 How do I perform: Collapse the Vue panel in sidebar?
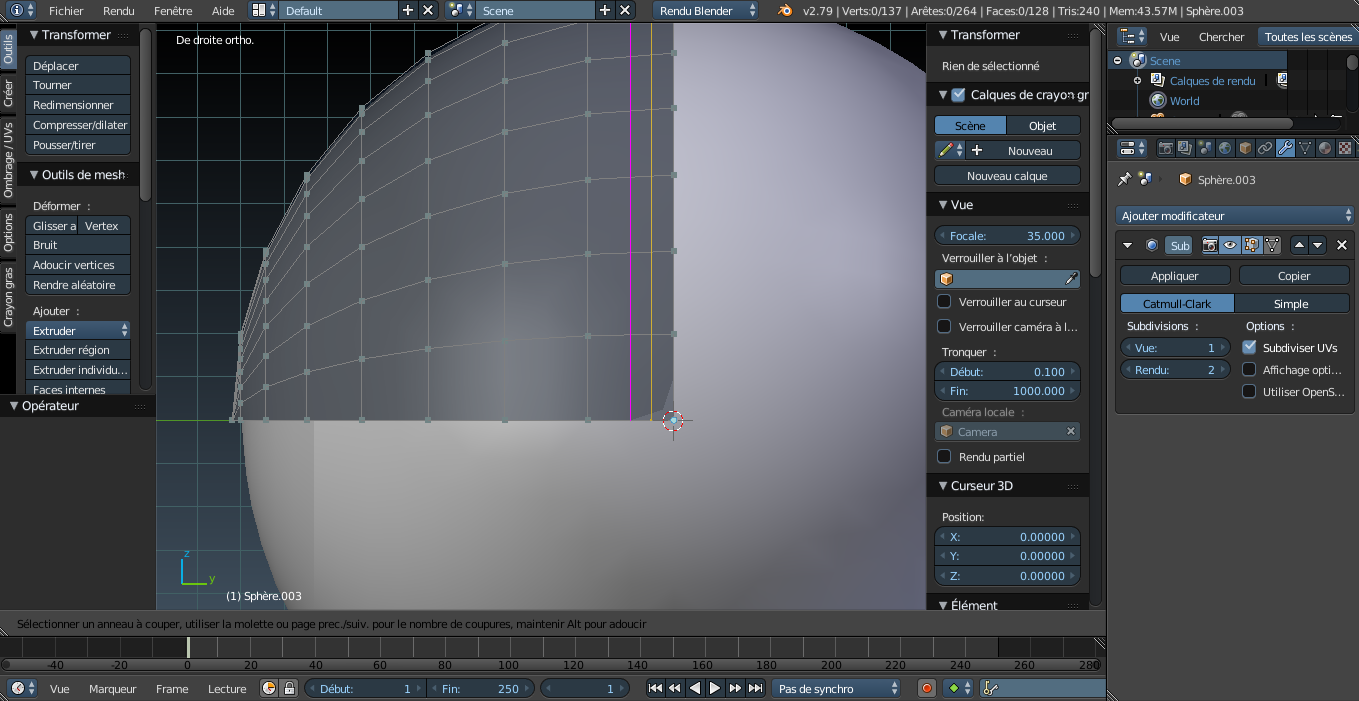pos(942,204)
